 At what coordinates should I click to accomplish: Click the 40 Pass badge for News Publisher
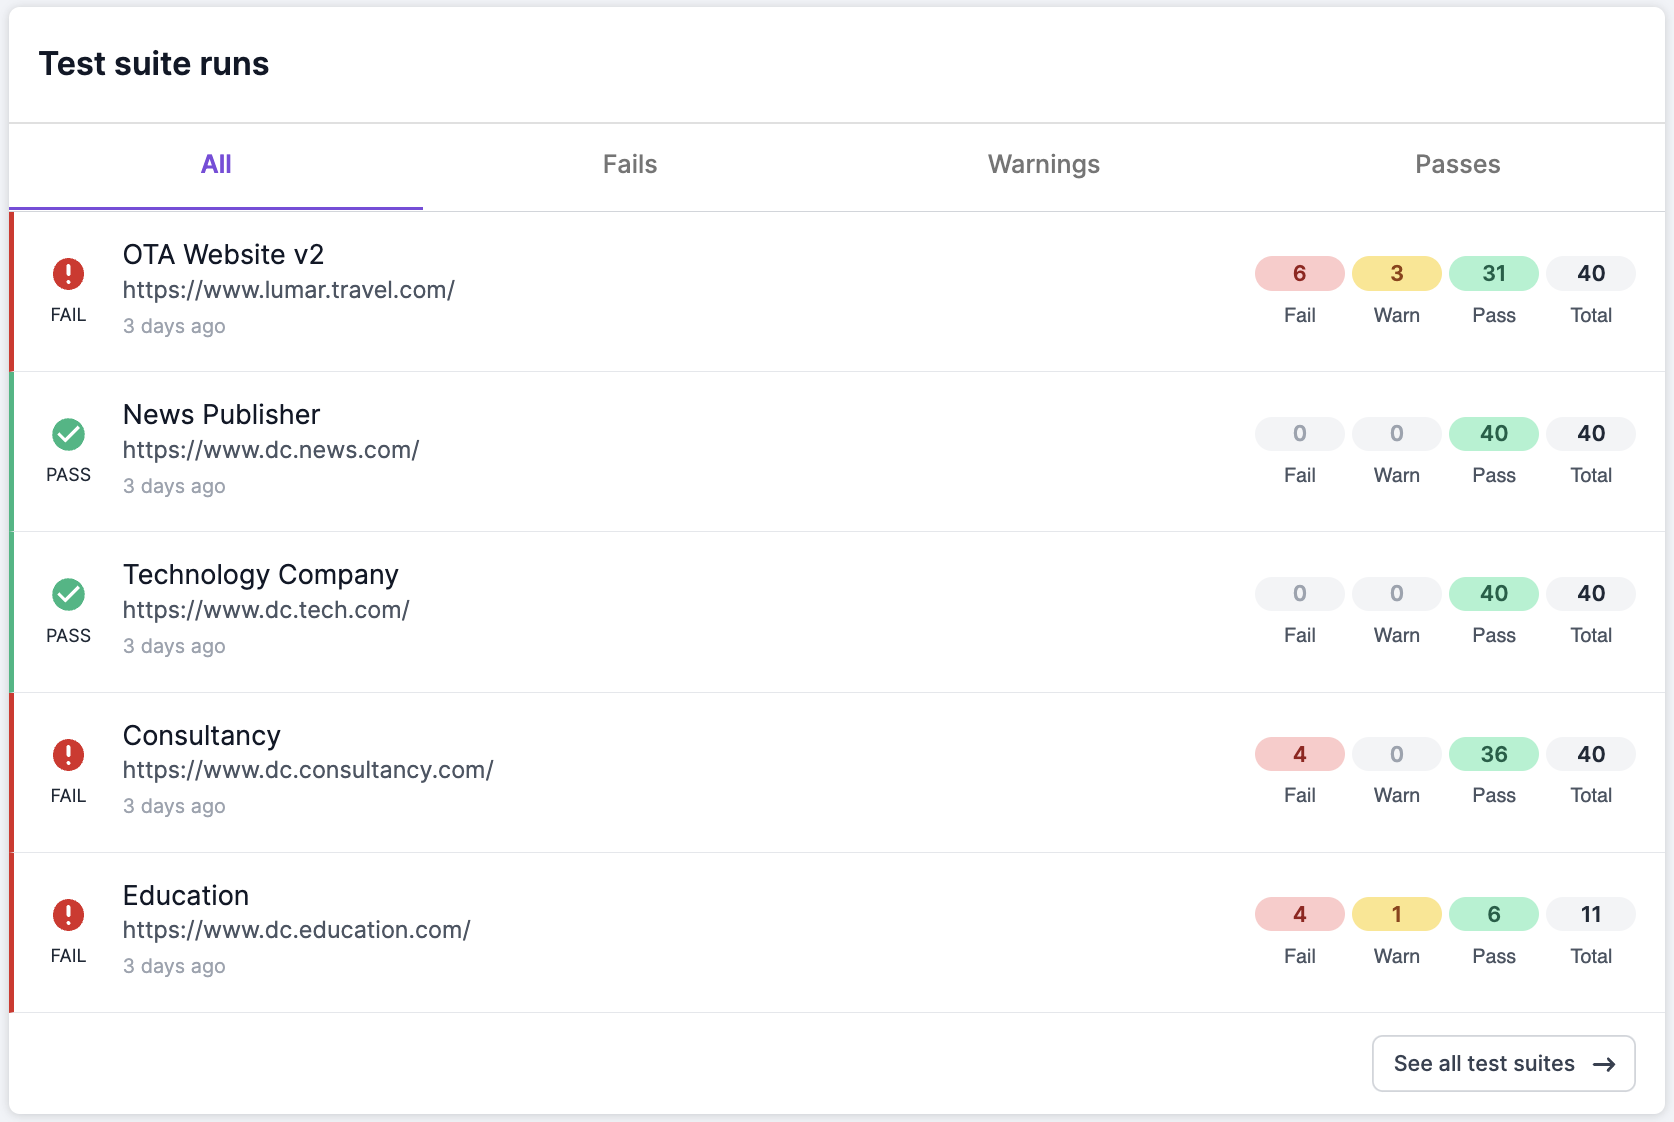(x=1494, y=434)
